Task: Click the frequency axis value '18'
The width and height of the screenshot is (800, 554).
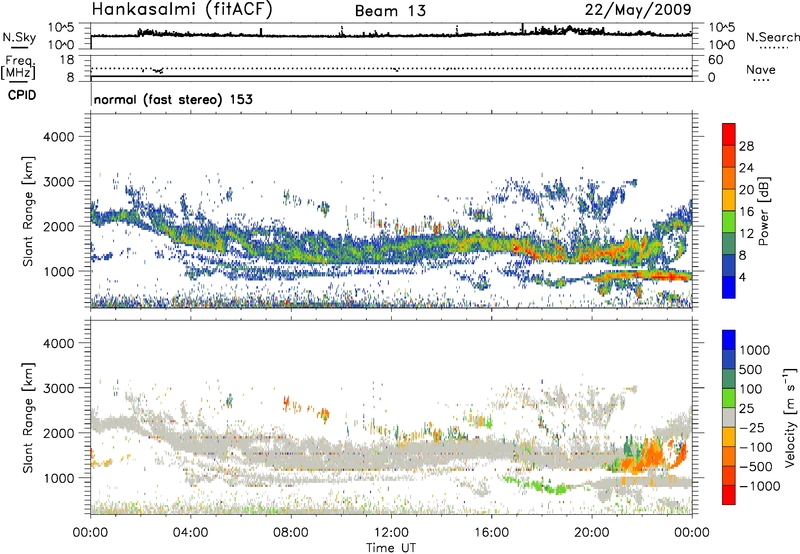Action: [67, 60]
